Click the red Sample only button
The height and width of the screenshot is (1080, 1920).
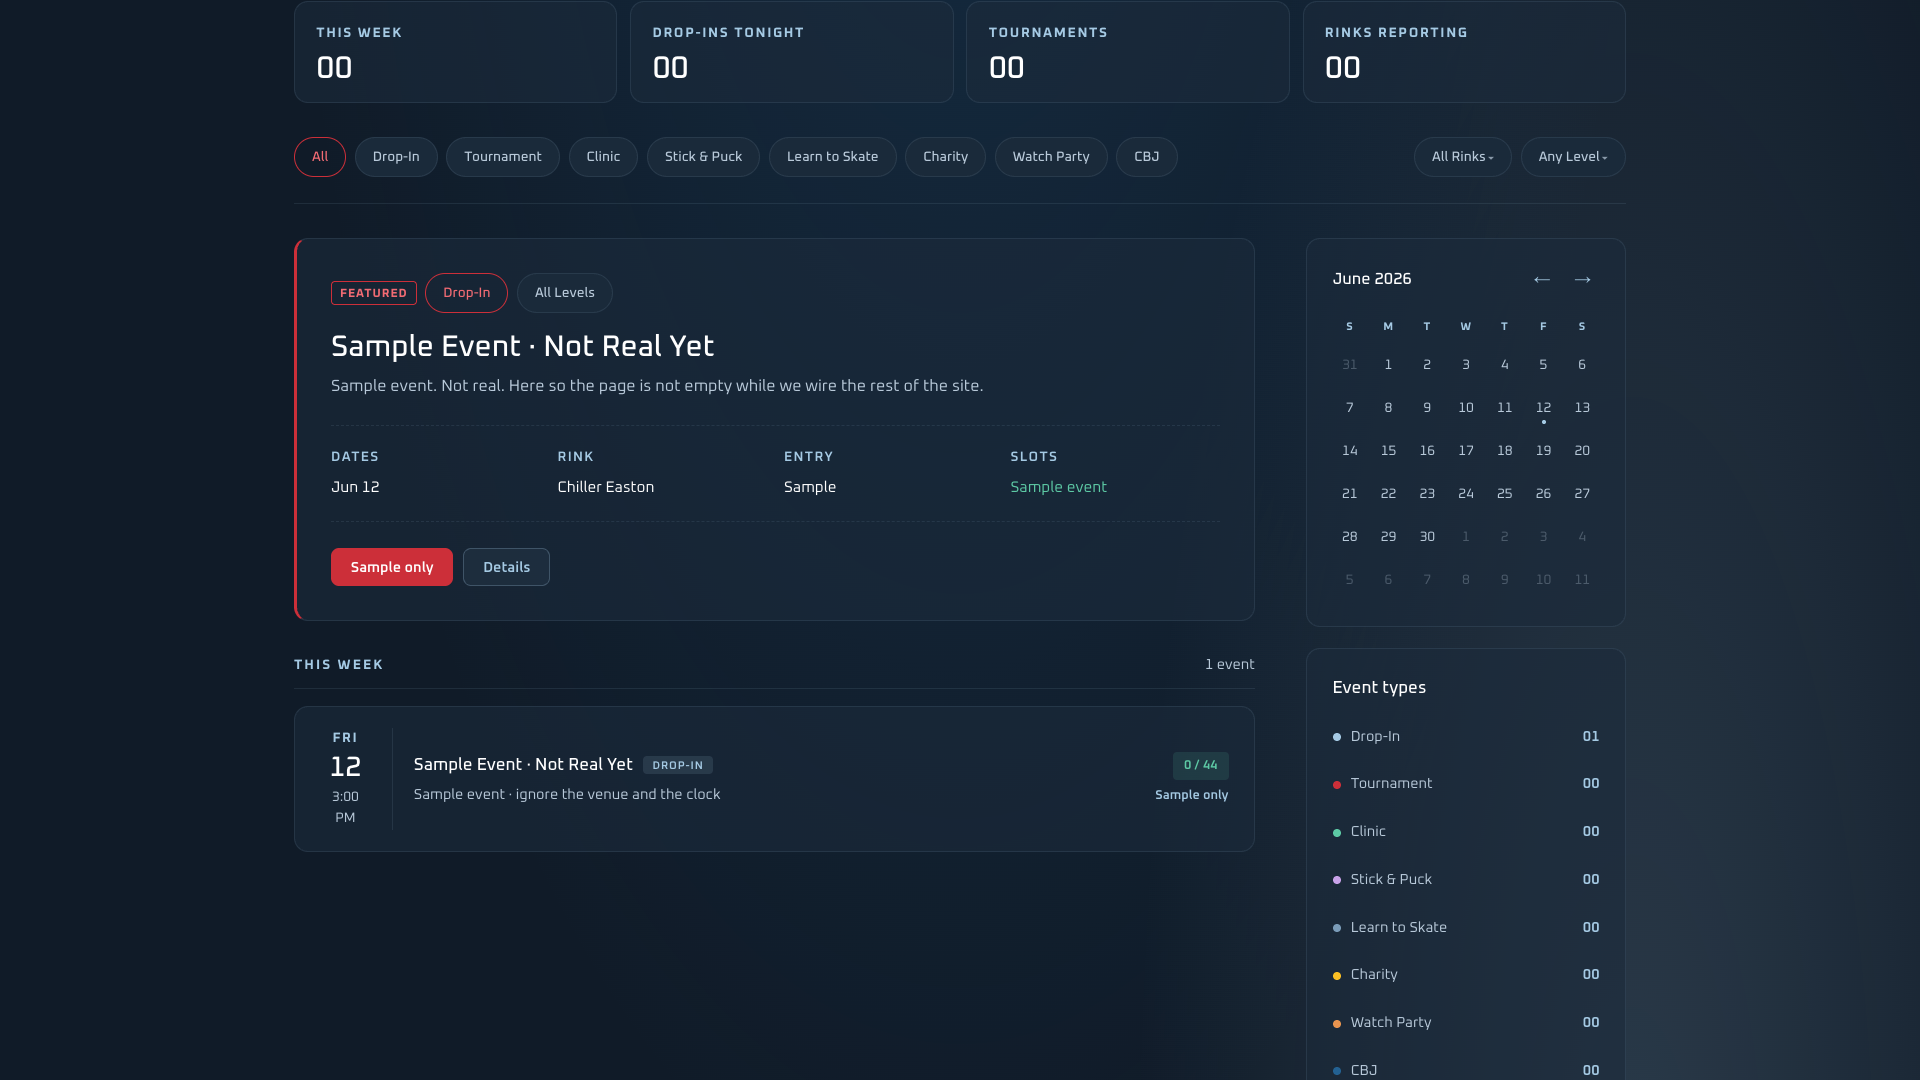coord(392,567)
